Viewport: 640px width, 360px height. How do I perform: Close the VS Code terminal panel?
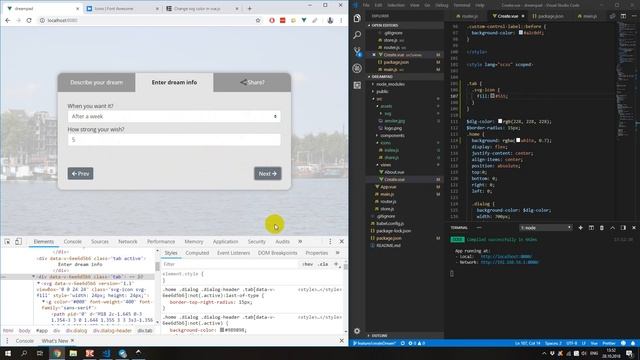coord(633,228)
